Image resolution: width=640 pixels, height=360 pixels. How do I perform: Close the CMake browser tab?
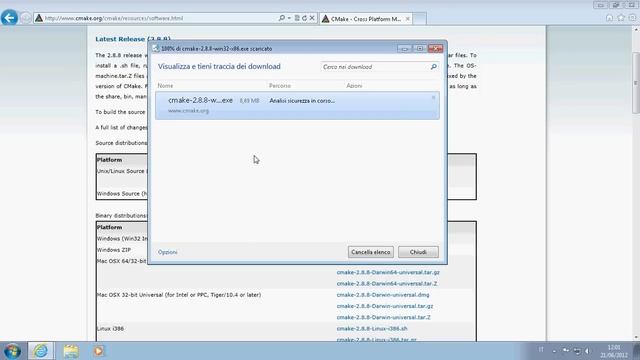coord(407,19)
